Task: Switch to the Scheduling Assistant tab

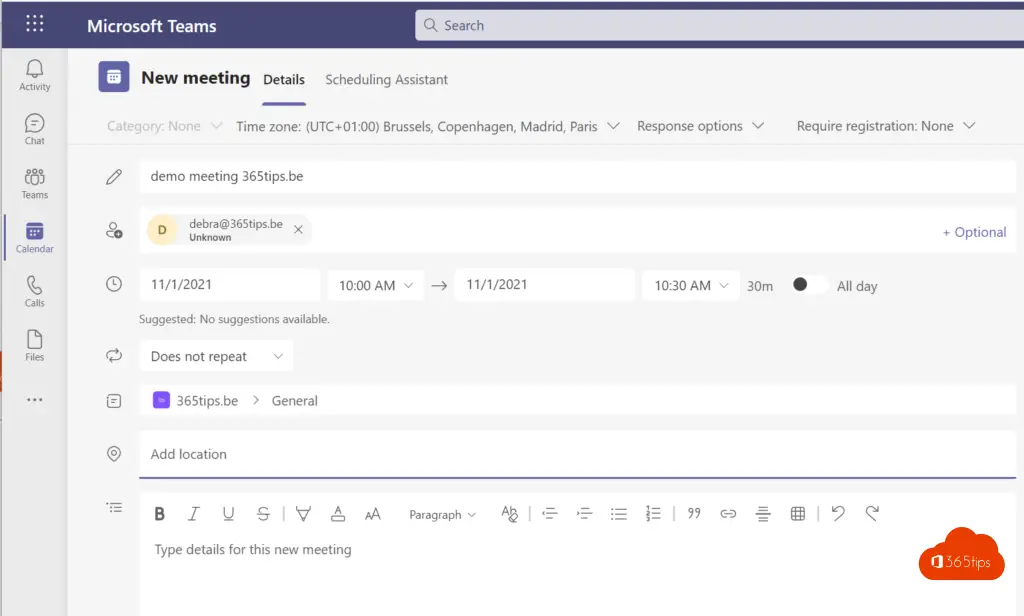Action: [x=386, y=80]
